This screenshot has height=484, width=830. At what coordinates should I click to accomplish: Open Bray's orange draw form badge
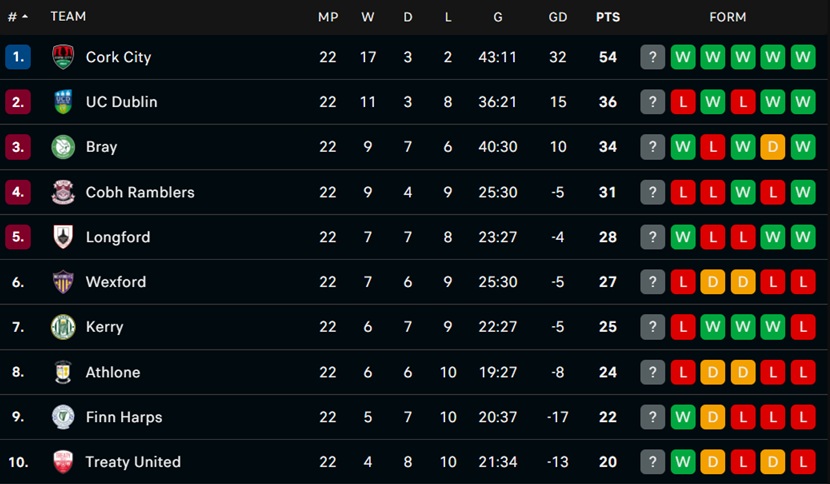click(x=773, y=147)
